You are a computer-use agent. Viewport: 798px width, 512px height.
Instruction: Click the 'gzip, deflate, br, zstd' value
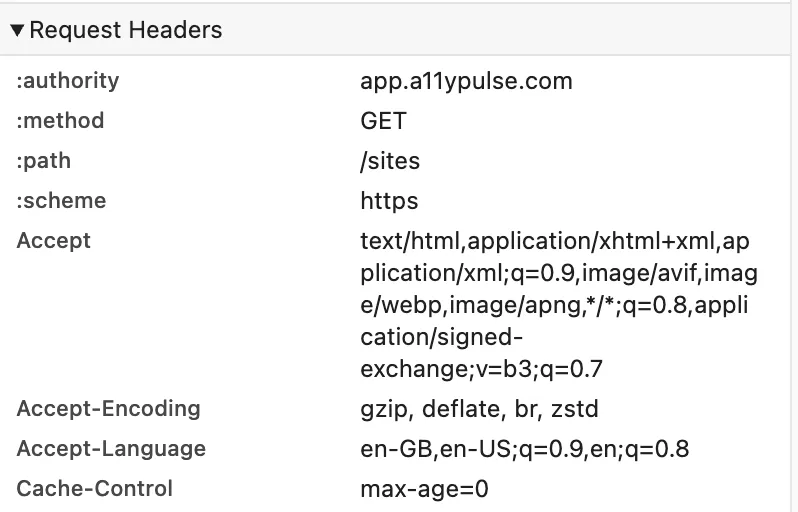coord(479,409)
